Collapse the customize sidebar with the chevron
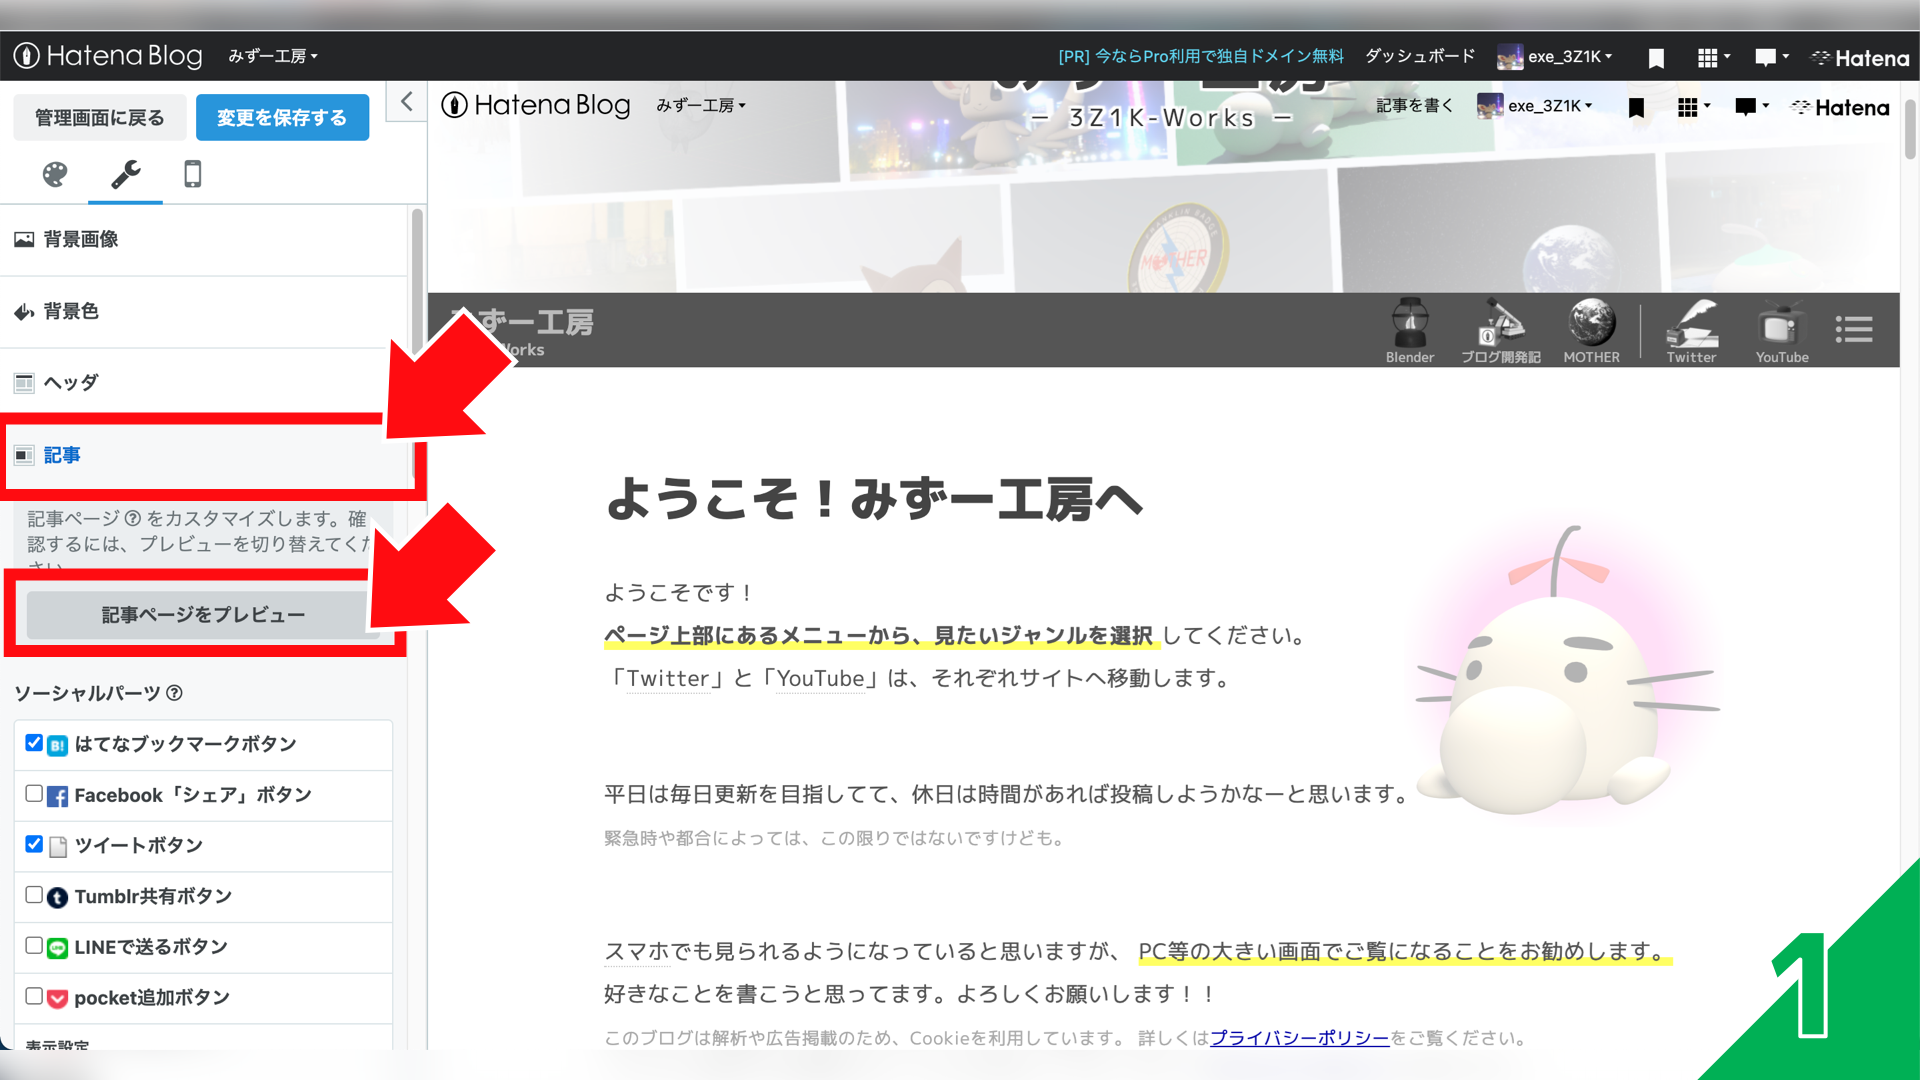 coord(407,101)
